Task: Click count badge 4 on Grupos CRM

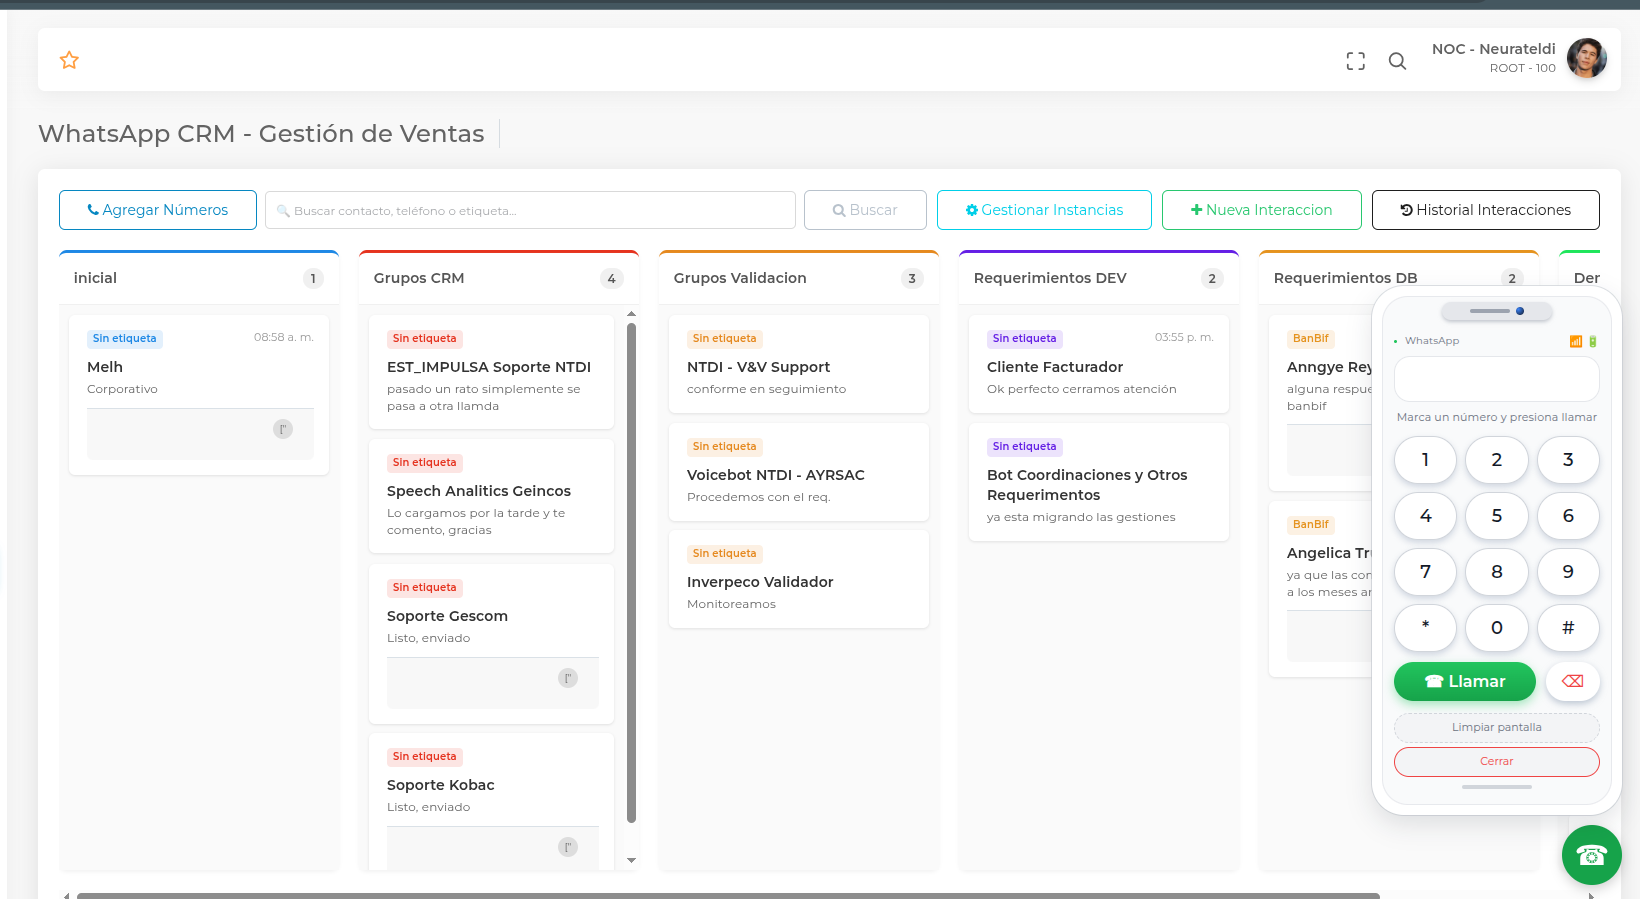Action: 612,279
